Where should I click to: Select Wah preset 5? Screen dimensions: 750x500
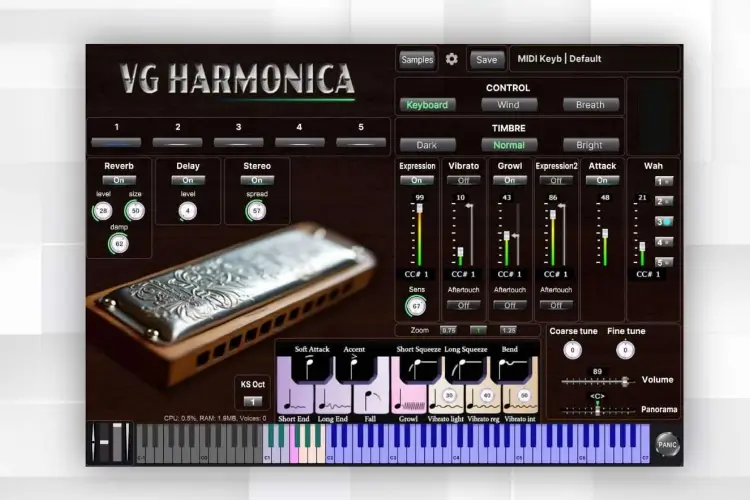pyautogui.click(x=664, y=263)
